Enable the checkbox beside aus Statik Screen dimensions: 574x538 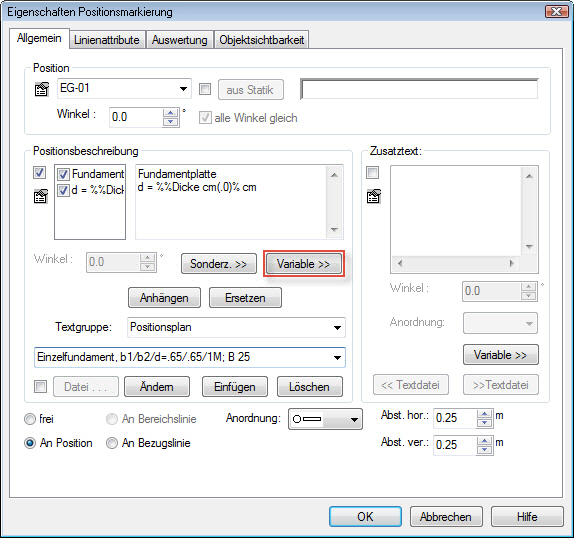coord(205,89)
